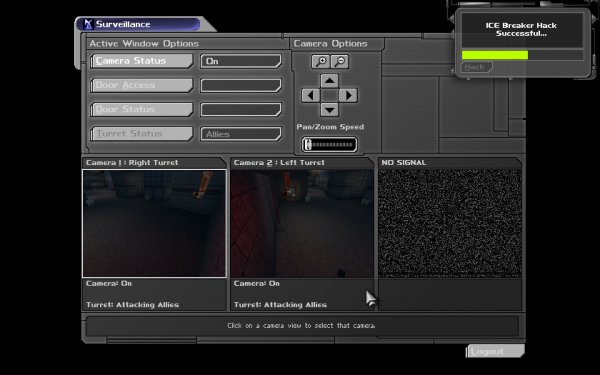
Task: Click the Active Window Options header
Action: tap(144, 44)
